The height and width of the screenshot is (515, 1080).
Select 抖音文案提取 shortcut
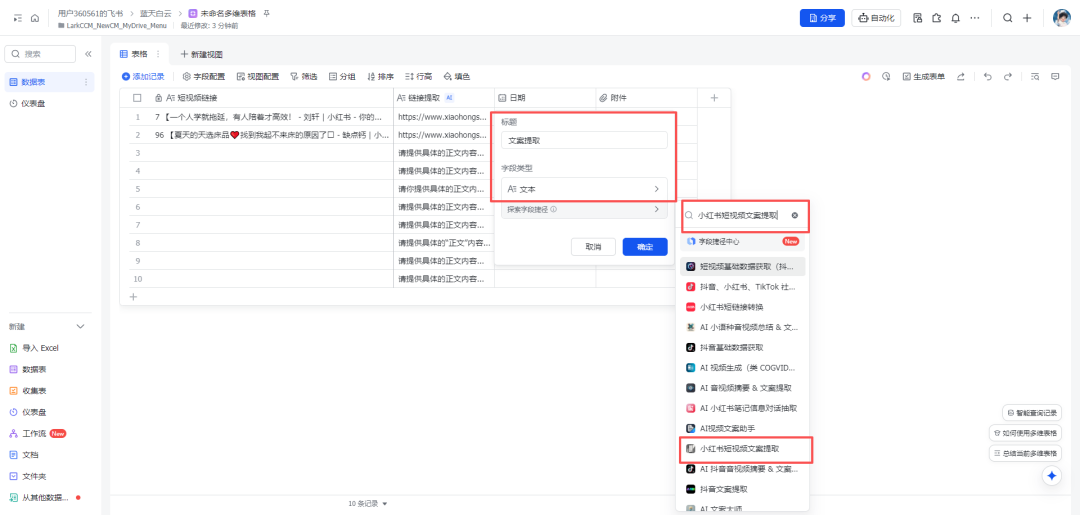click(743, 489)
